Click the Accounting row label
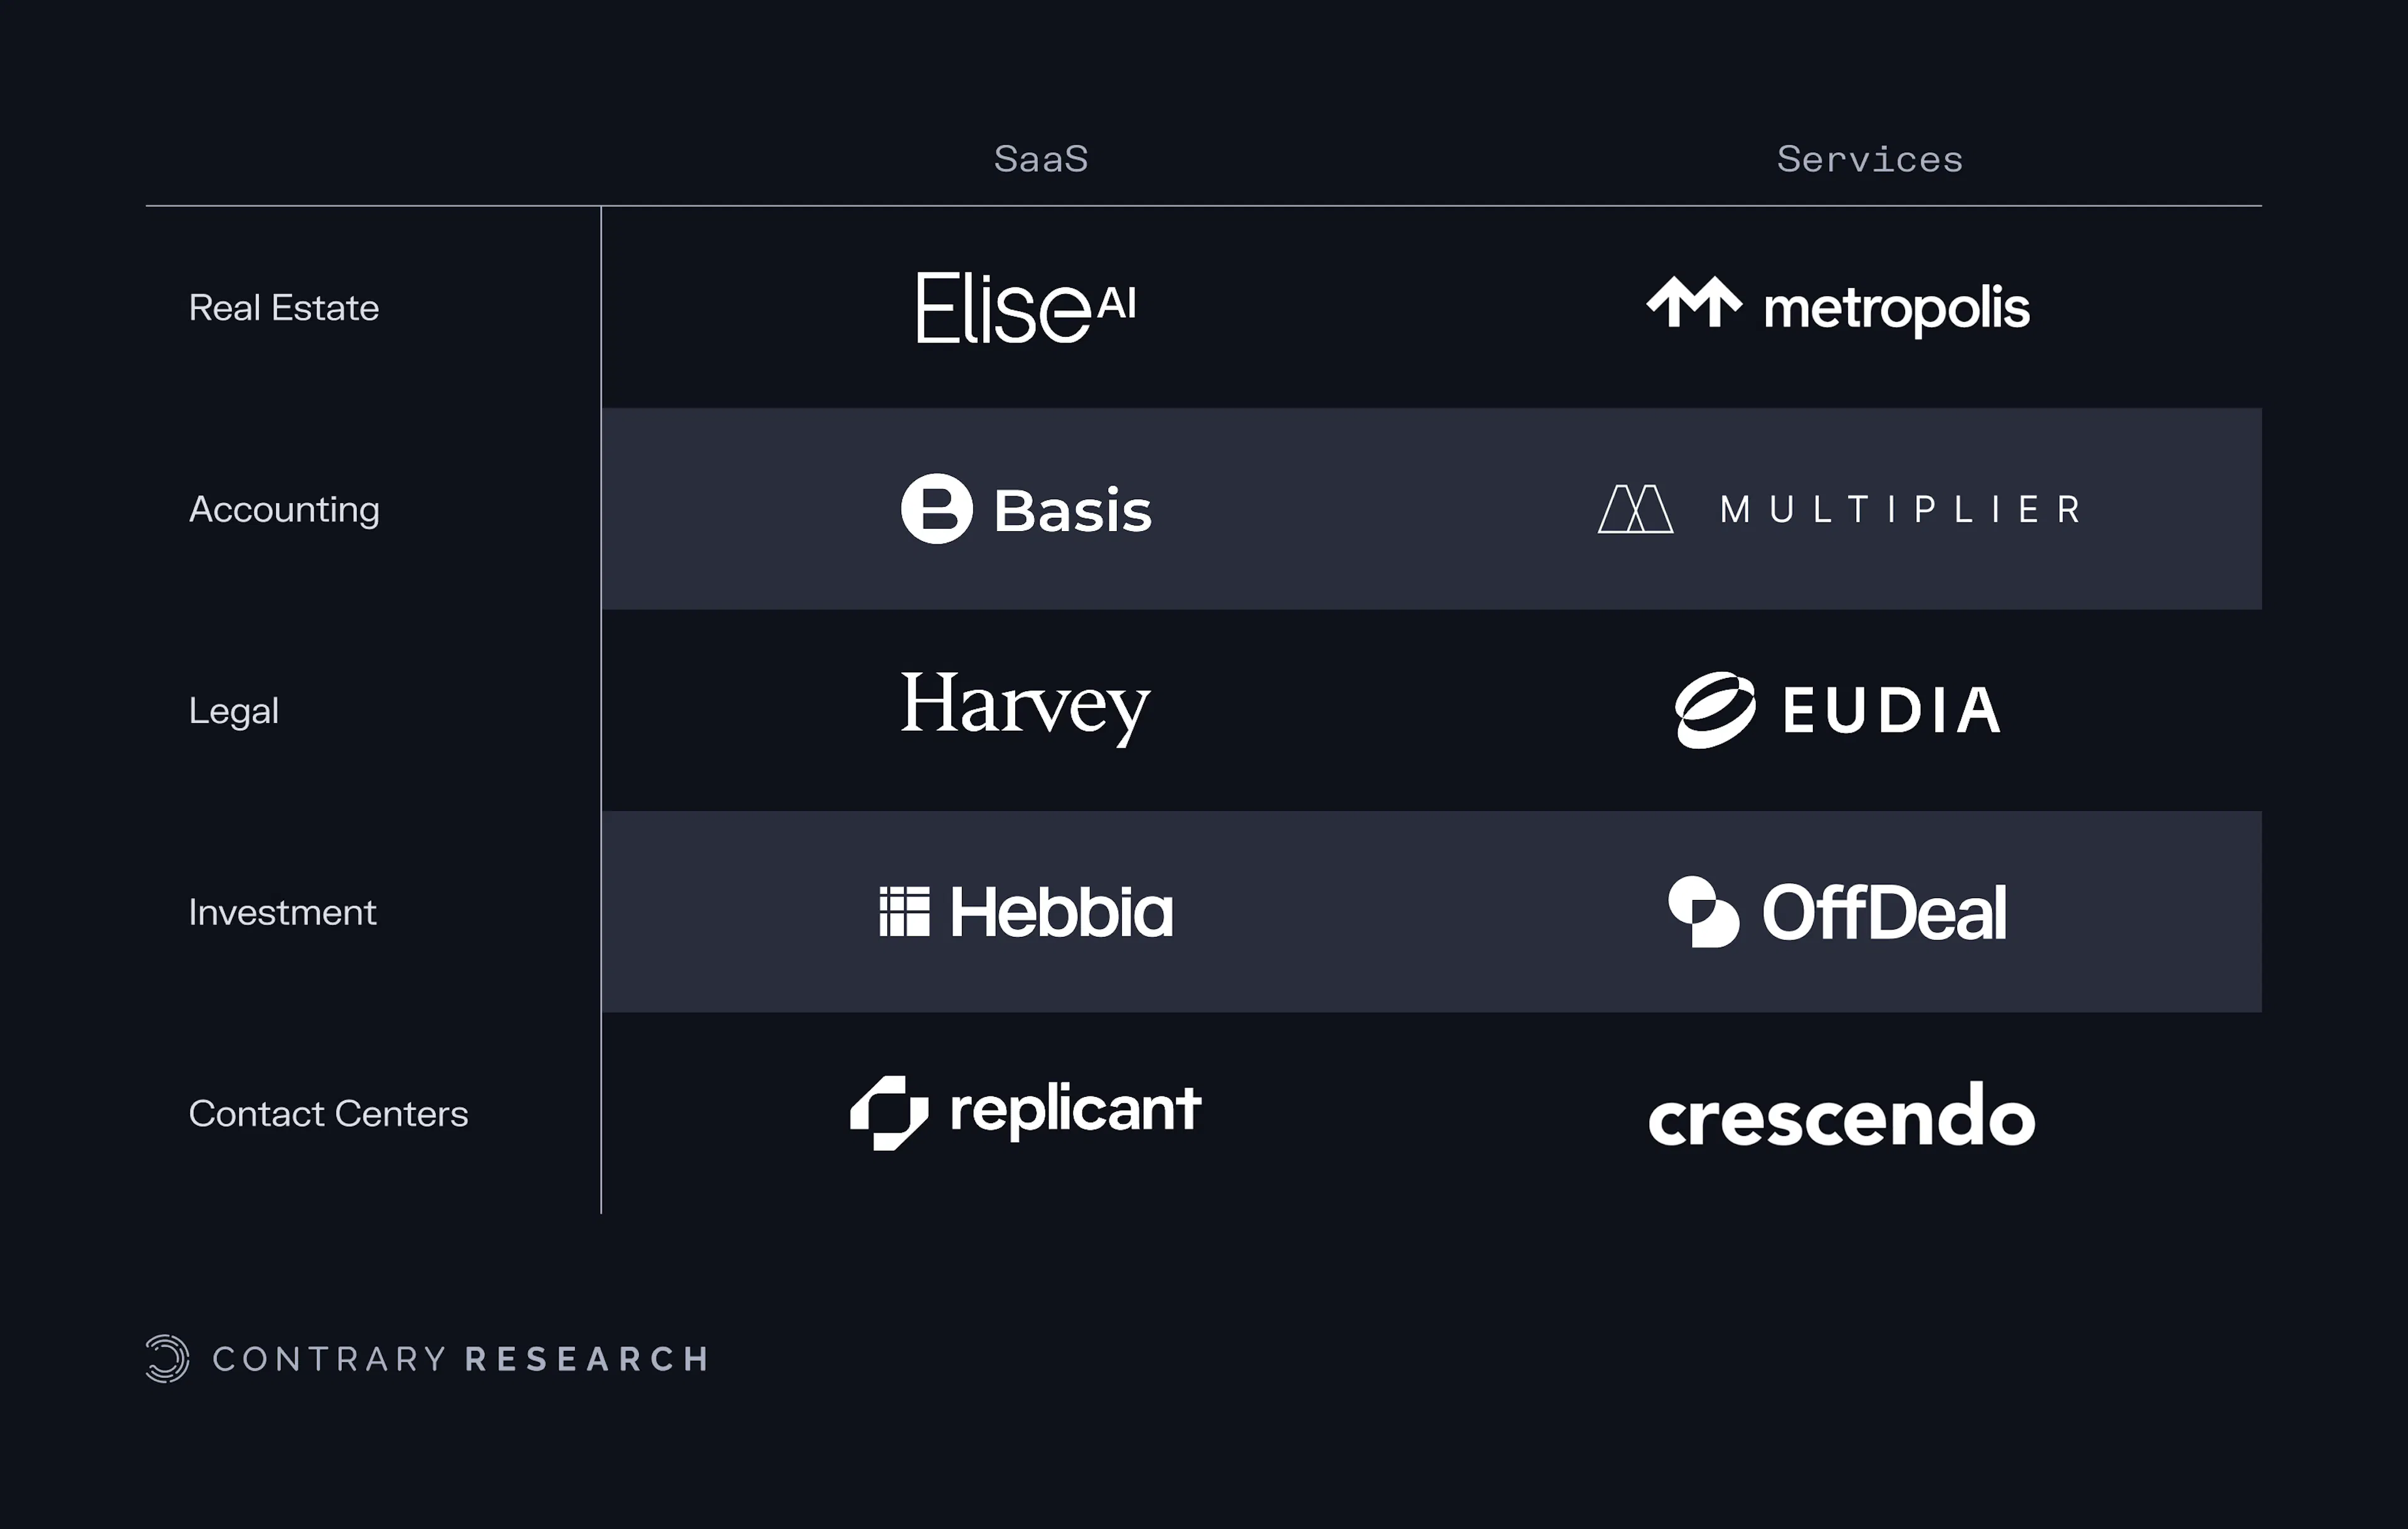This screenshot has height=1529, width=2408. click(284, 510)
